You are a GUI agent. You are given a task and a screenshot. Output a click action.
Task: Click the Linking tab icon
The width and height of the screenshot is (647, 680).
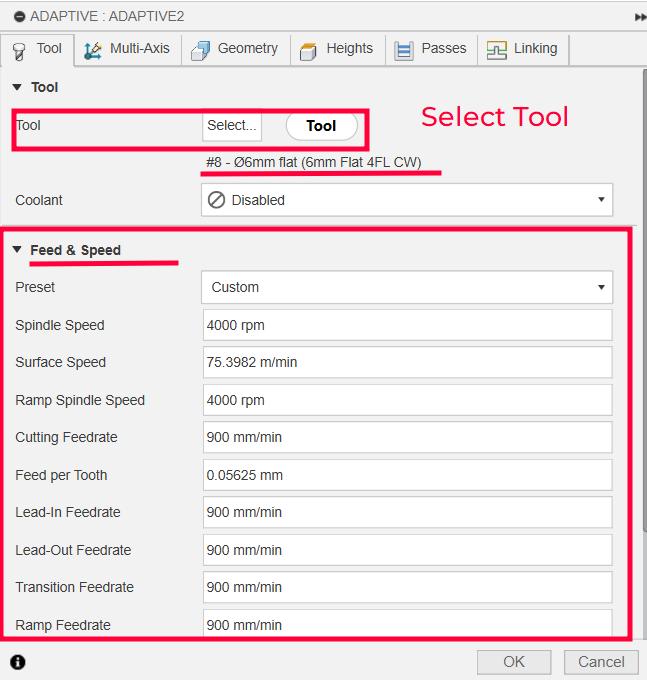tap(497, 50)
